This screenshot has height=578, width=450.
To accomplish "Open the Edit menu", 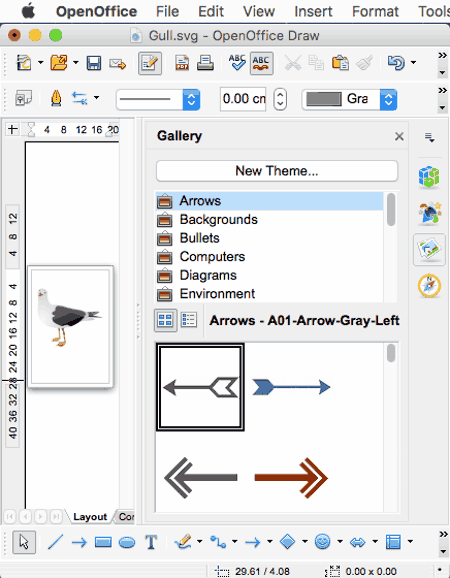I will 211,11.
